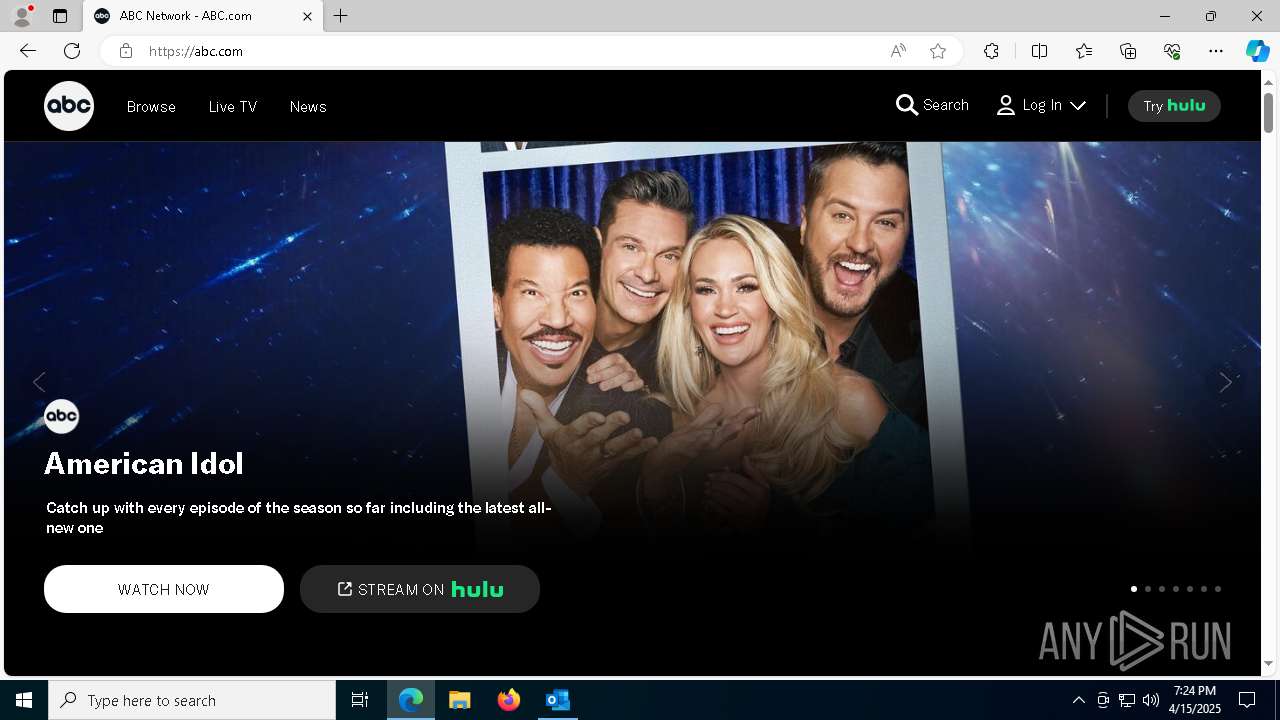The height and width of the screenshot is (720, 1280).
Task: Click the ABC logo in the site header
Action: coord(69,106)
